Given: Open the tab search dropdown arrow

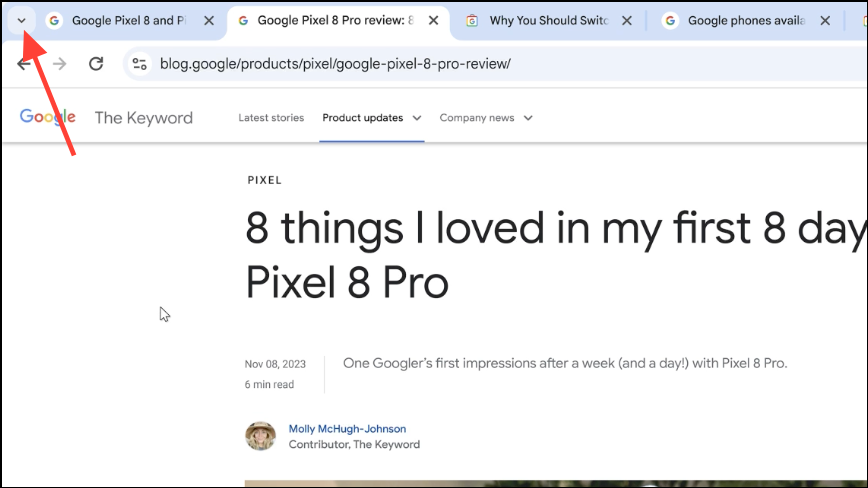Looking at the screenshot, I should 22,21.
